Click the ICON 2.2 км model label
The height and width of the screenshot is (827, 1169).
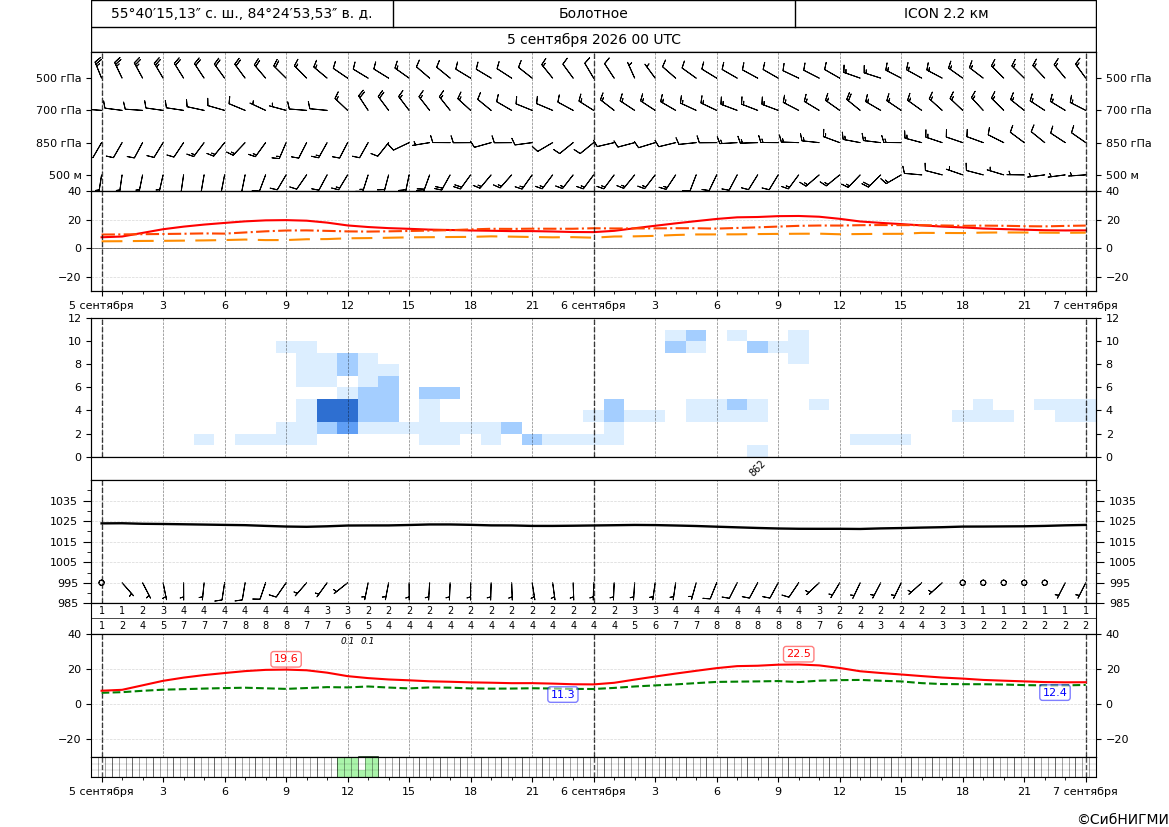coord(945,13)
